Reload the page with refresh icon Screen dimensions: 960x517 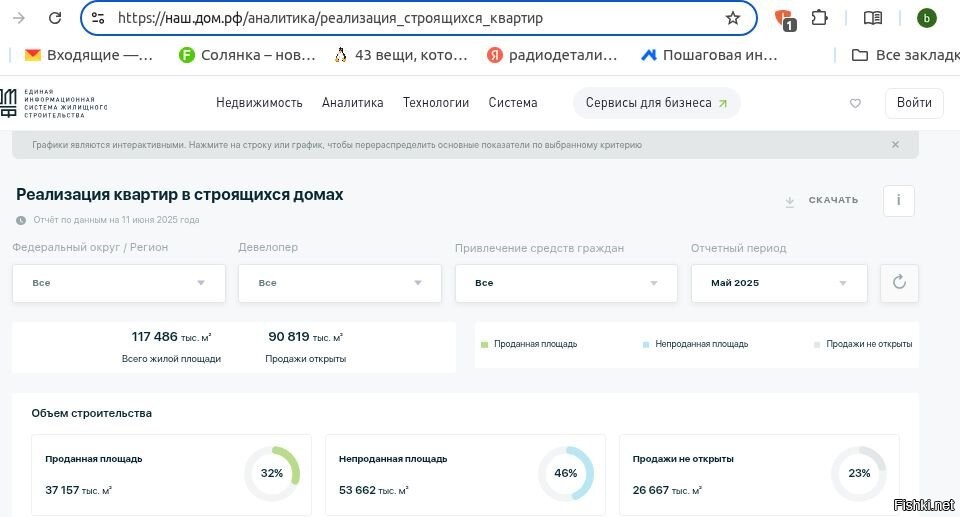coord(55,18)
